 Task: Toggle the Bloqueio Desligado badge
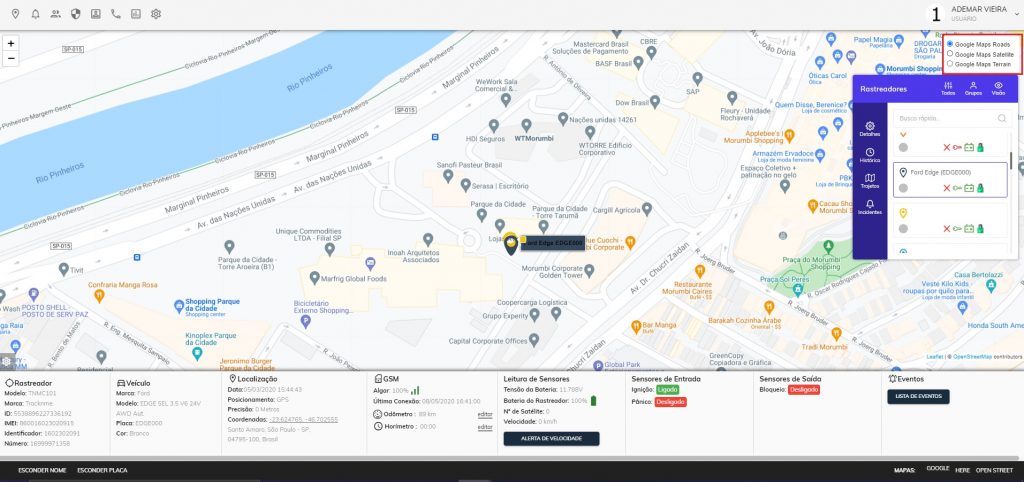click(x=803, y=390)
